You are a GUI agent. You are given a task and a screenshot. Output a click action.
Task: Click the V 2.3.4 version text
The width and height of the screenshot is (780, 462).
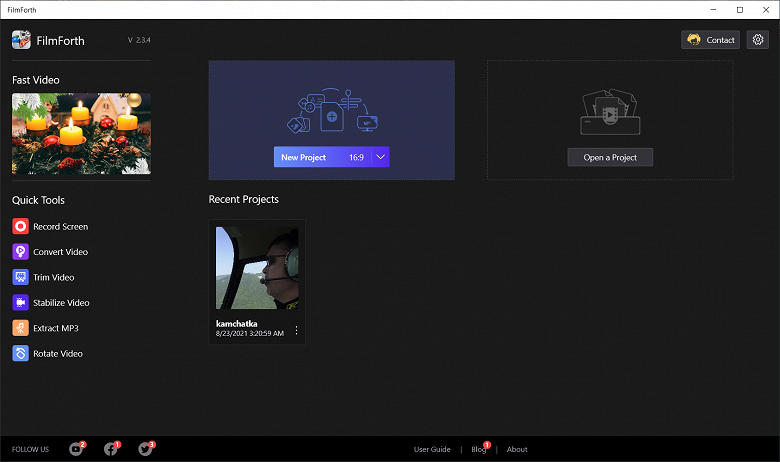(139, 40)
